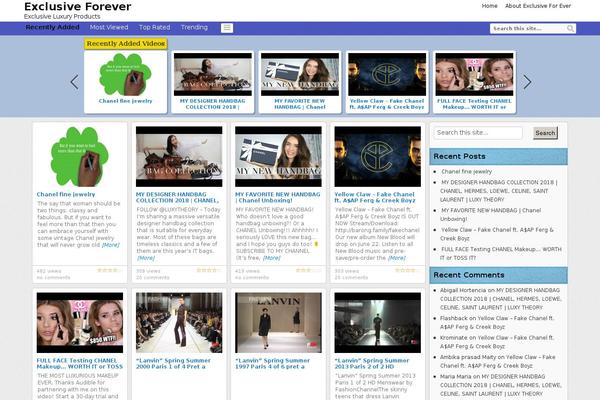Screen dimensions: 600x400
Task: Click star rating on designer handbag card
Action: 209,270
